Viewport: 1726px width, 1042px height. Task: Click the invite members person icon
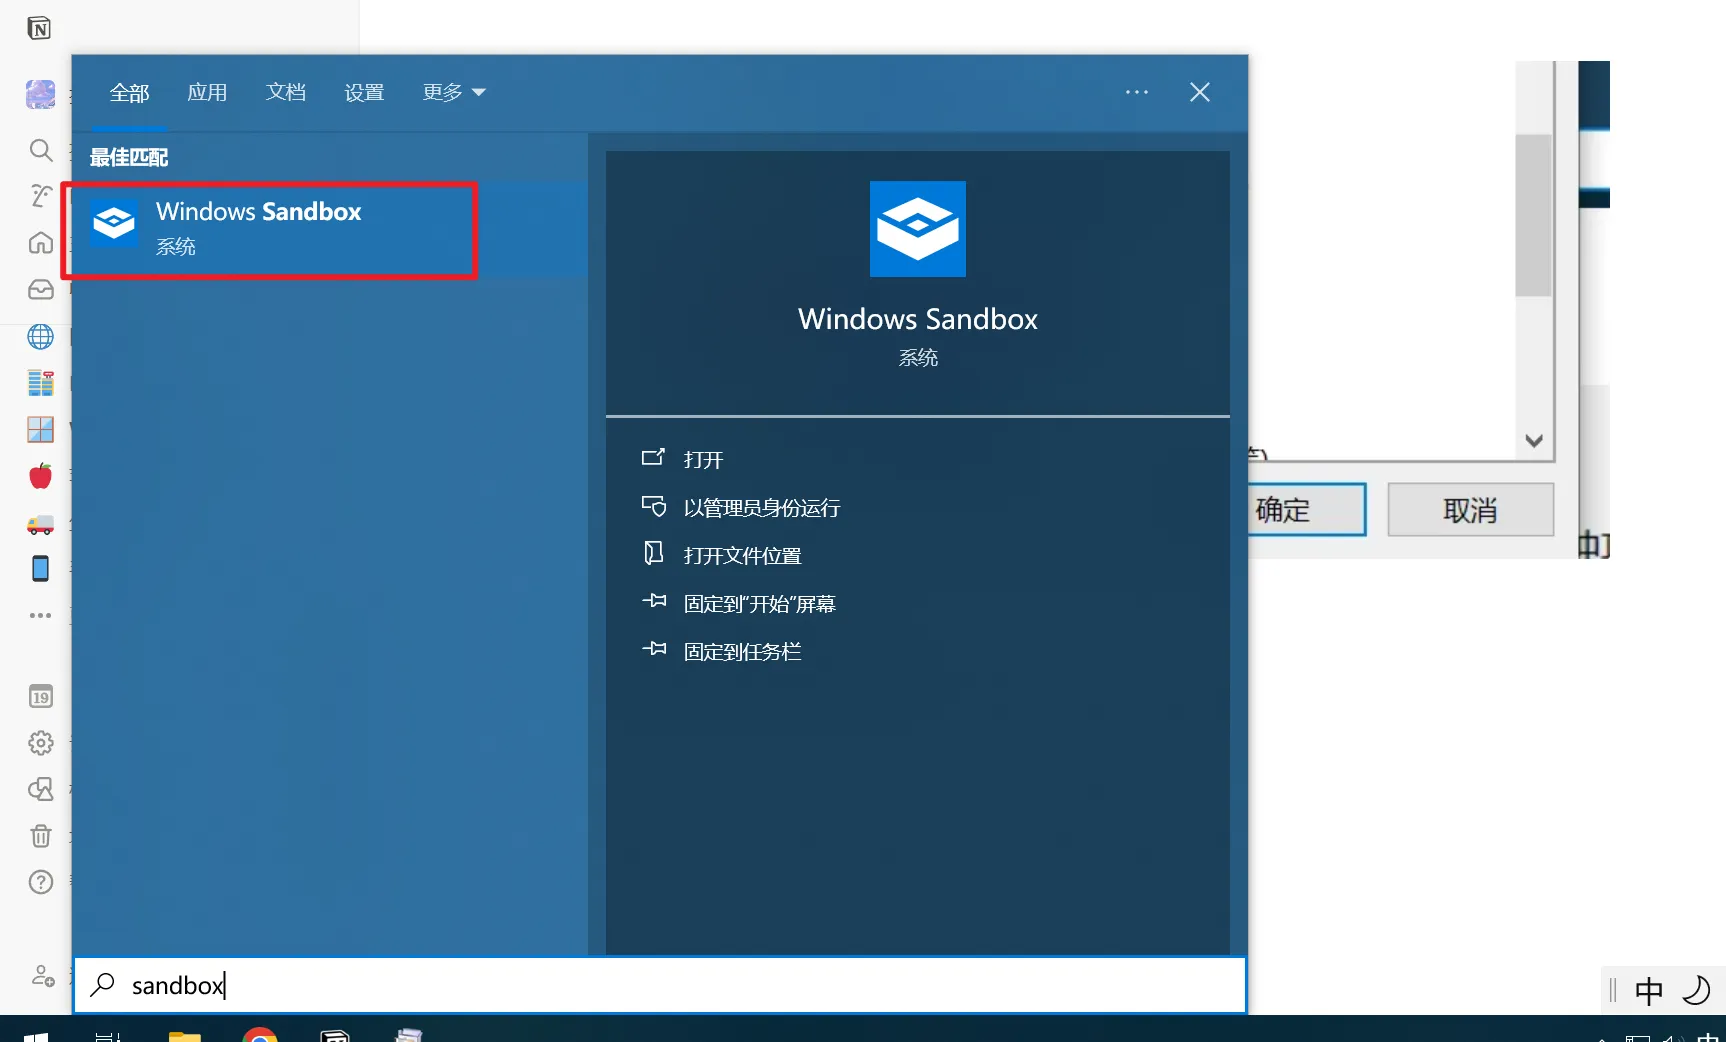(42, 976)
